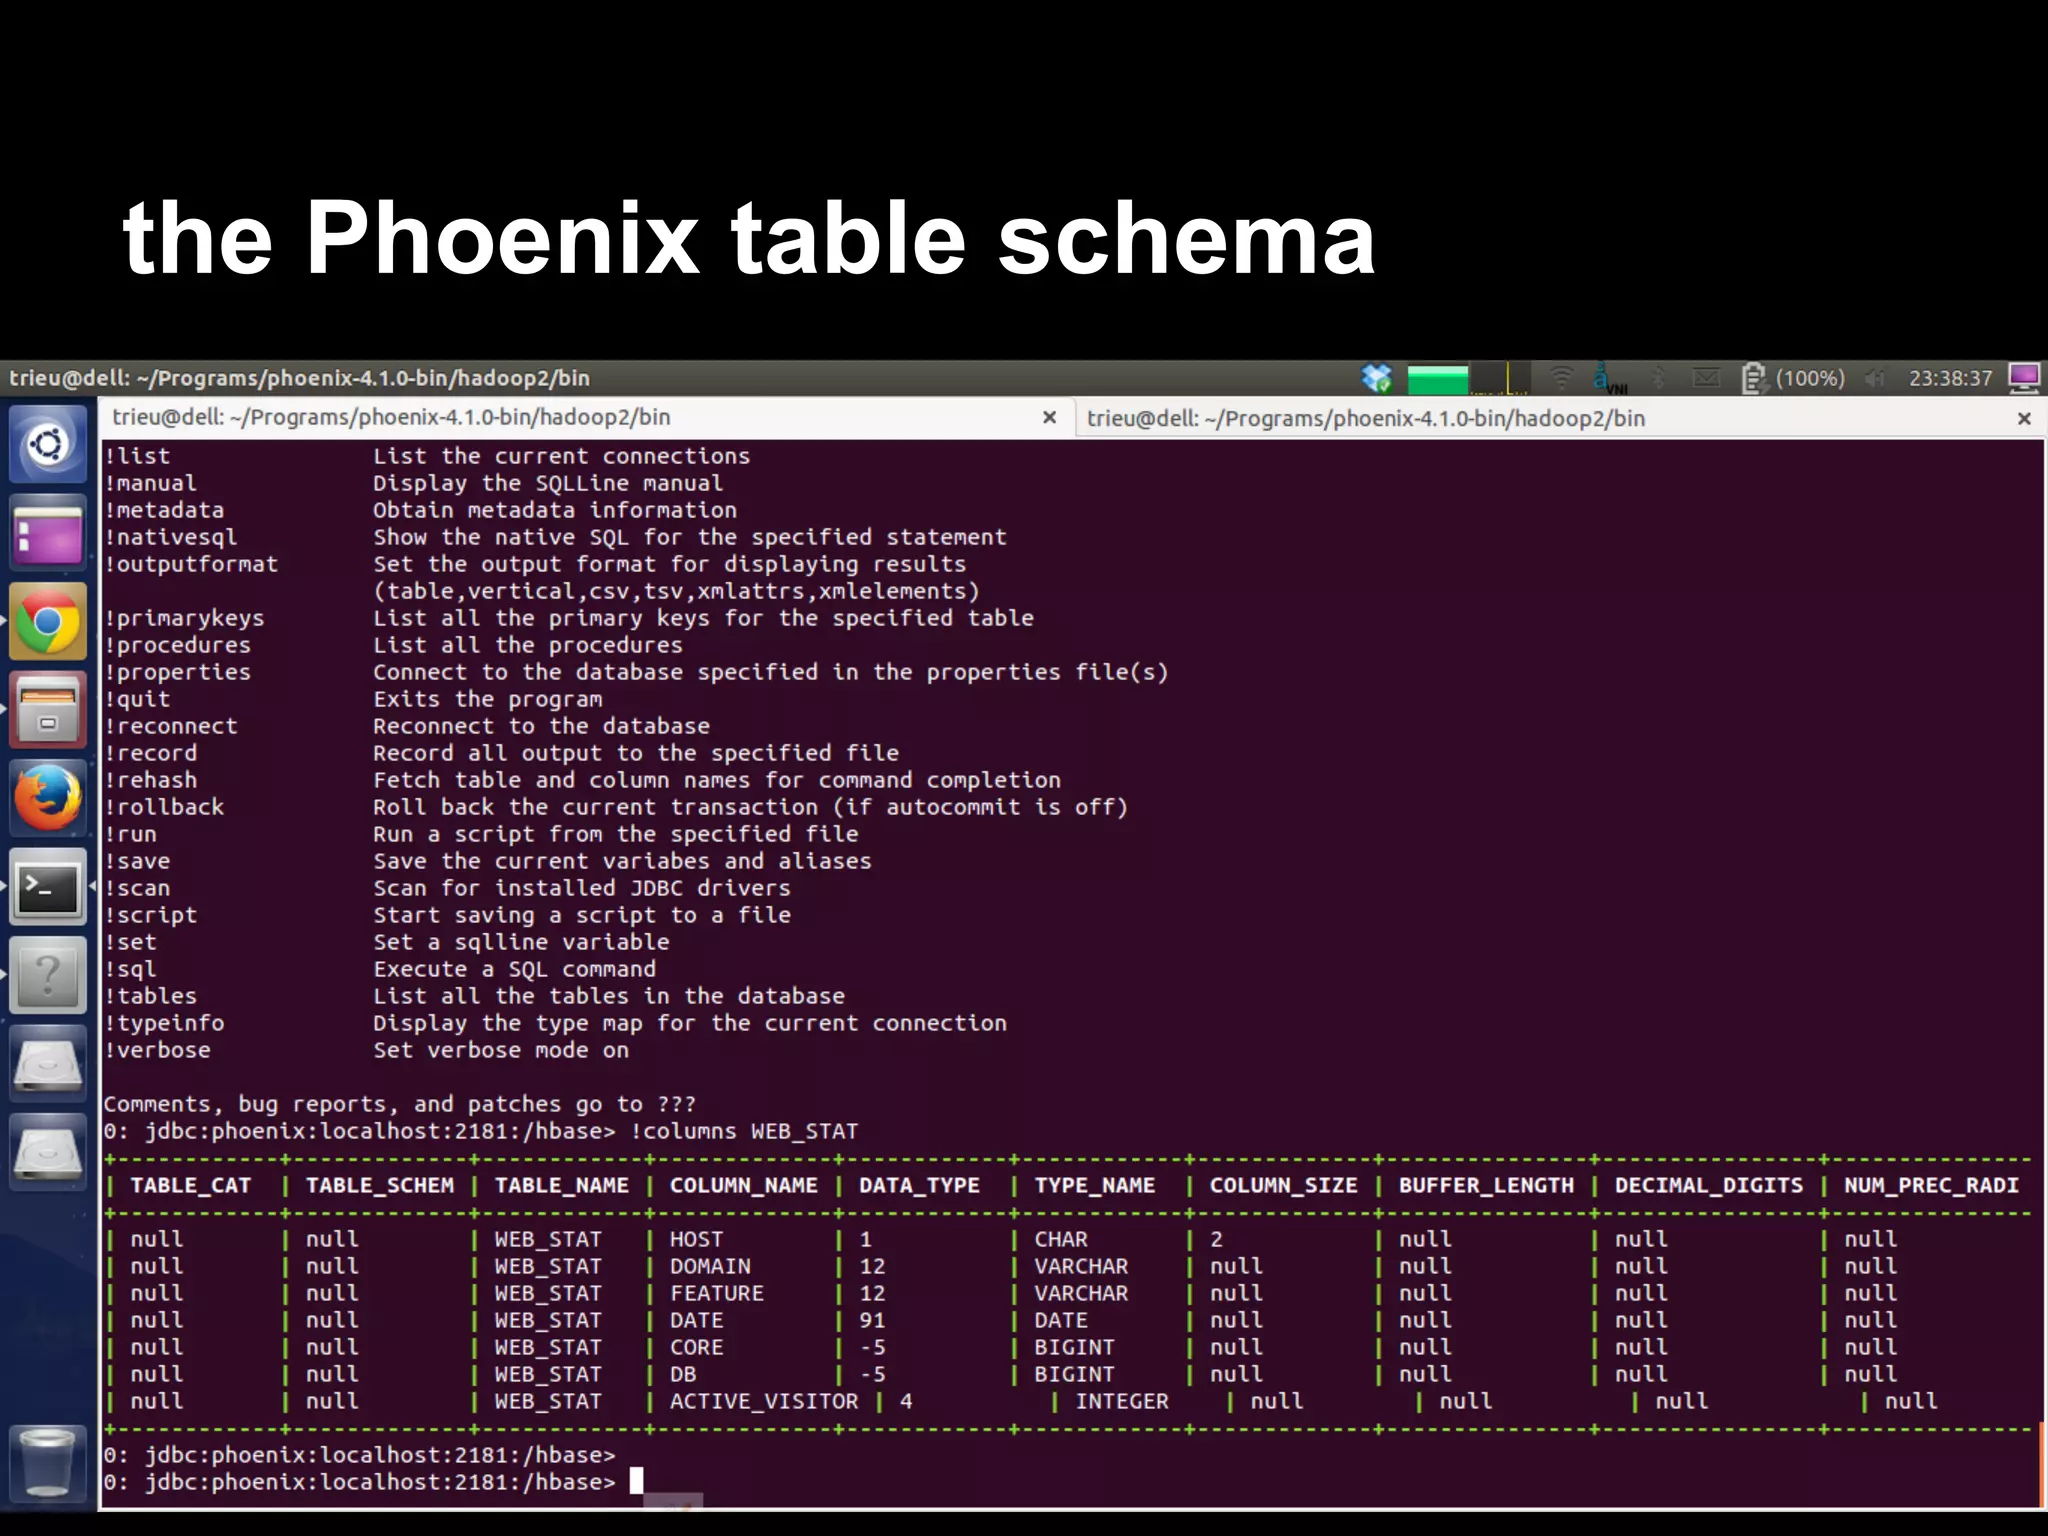Open the Ubuntu Dash home launcher
The height and width of the screenshot is (1536, 2048).
pos(47,444)
